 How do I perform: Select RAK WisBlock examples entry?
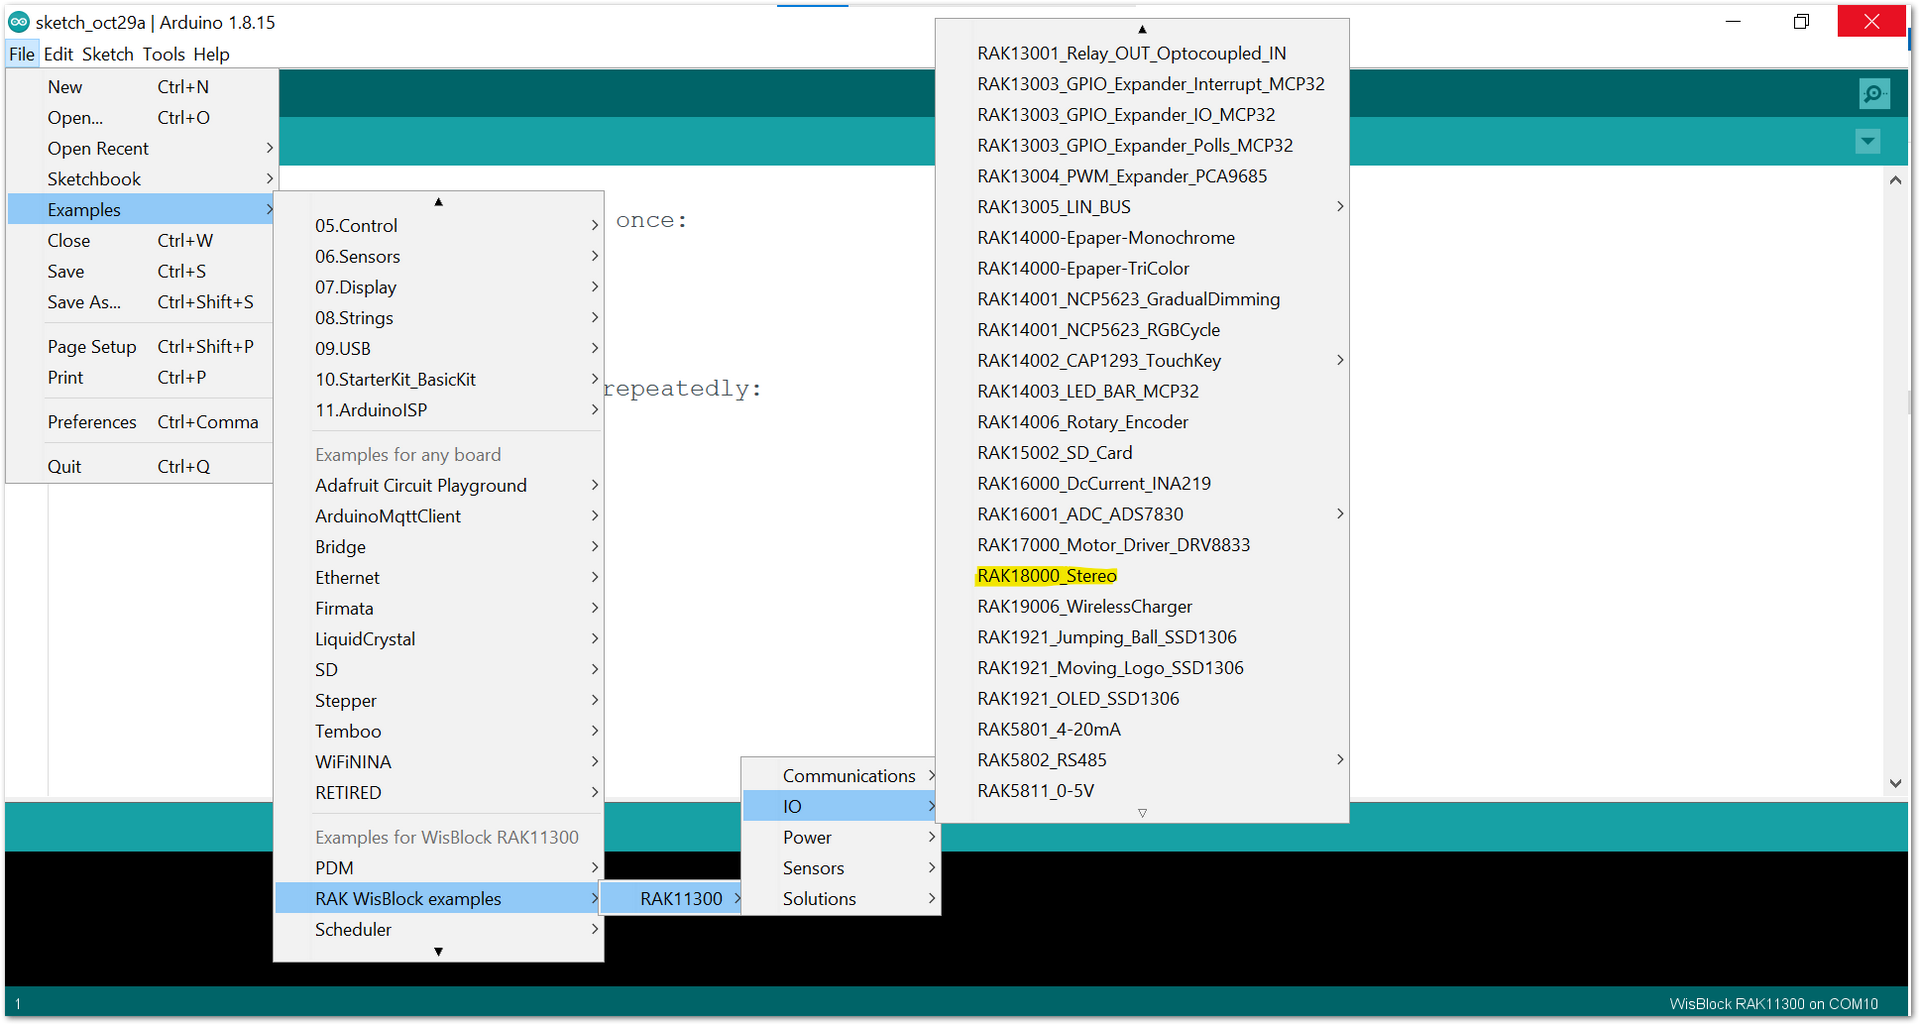pyautogui.click(x=439, y=899)
